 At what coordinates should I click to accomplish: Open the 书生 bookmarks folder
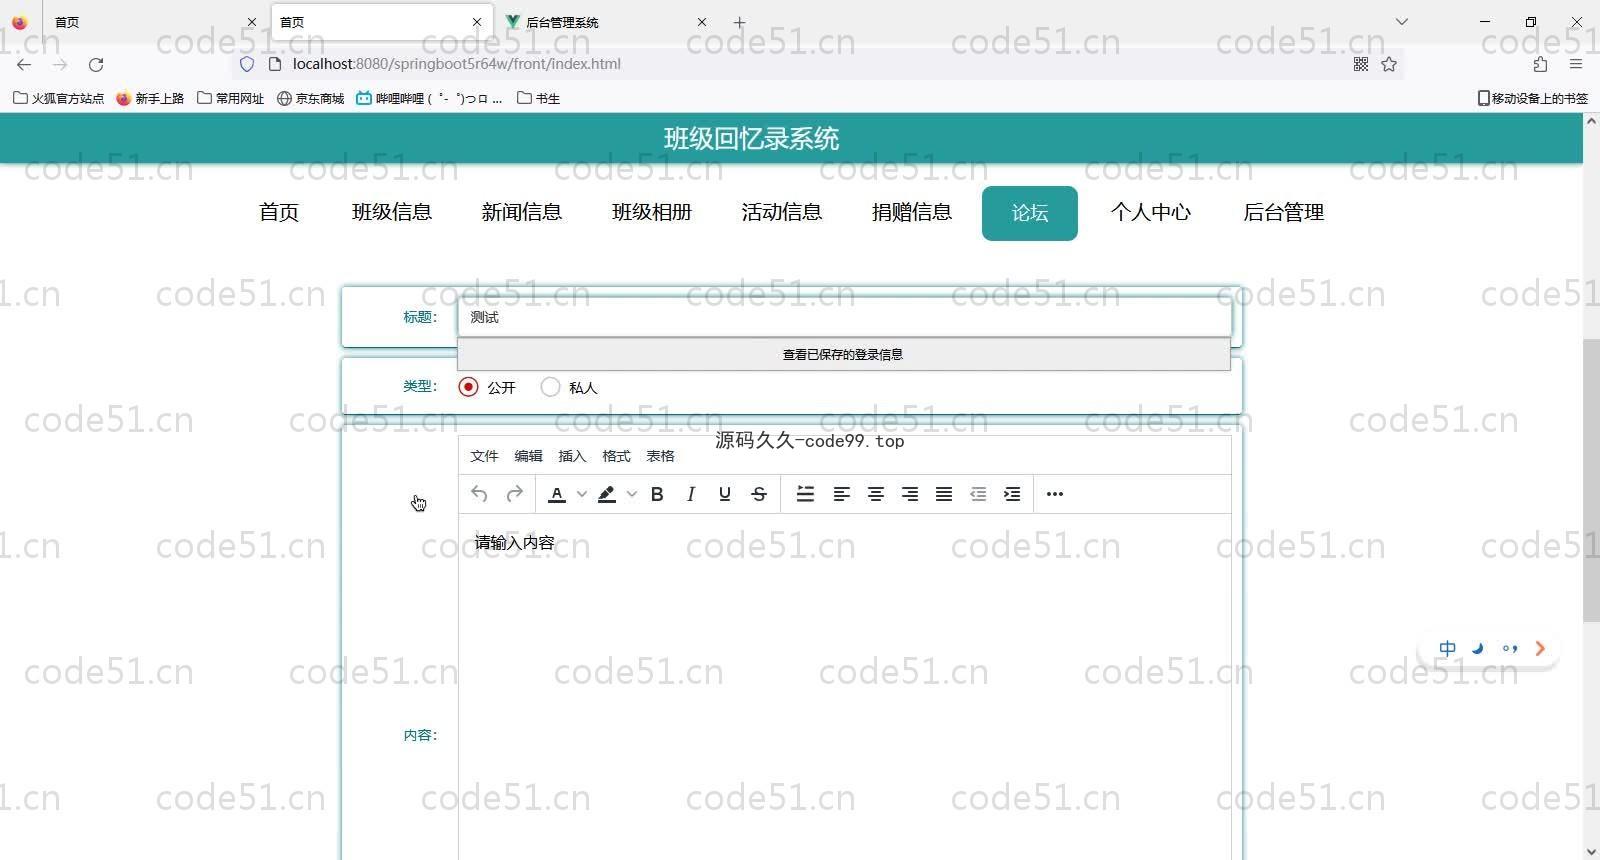coord(538,98)
